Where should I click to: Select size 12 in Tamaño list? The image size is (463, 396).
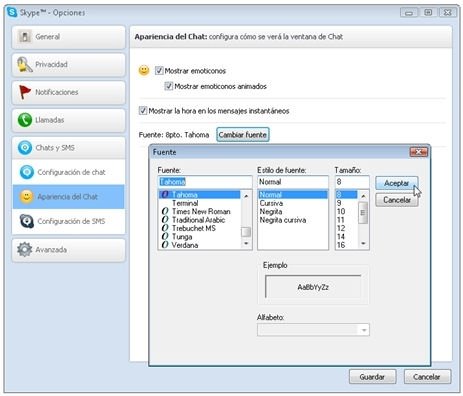point(347,228)
